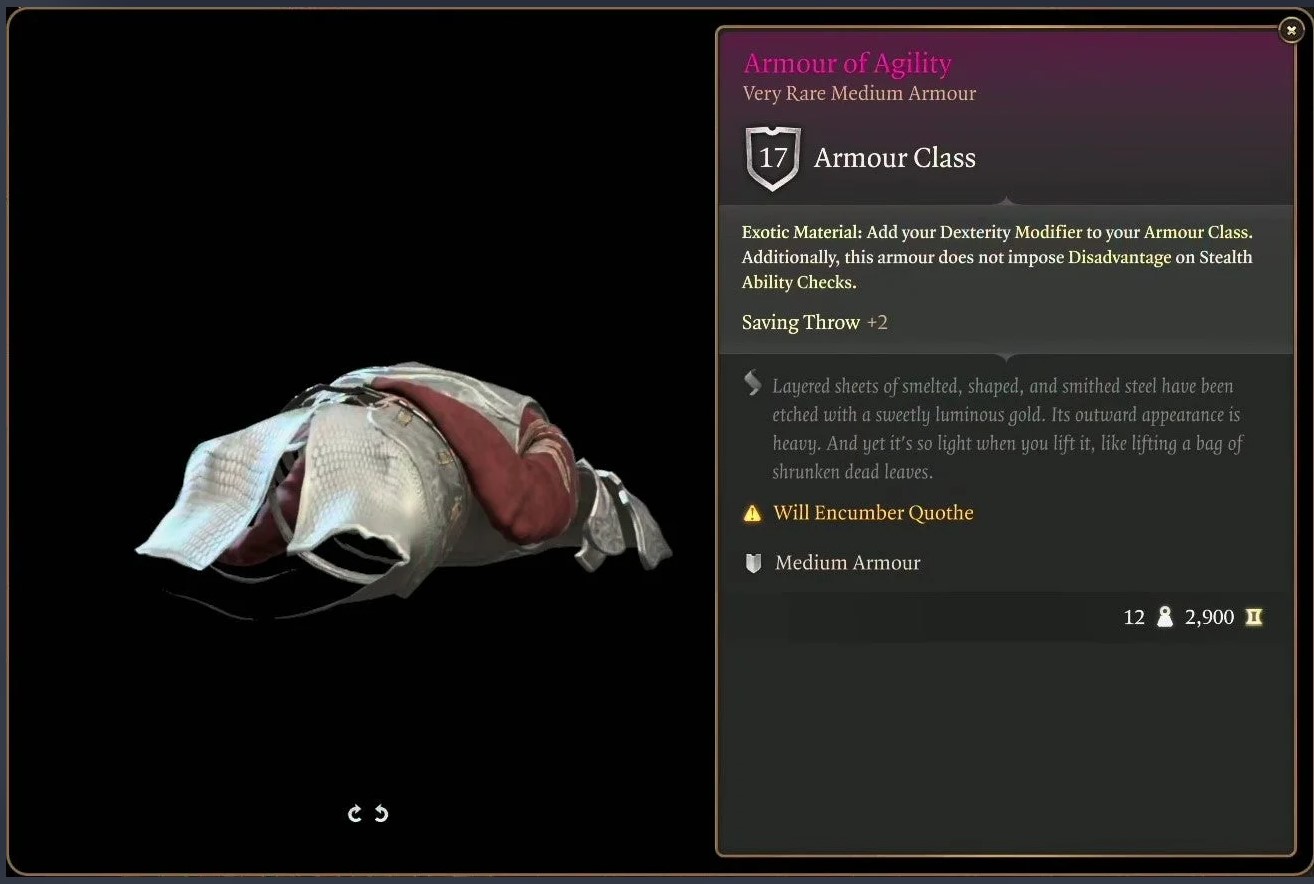This screenshot has width=1314, height=884.
Task: Click the Will Encumber Quothe warning
Action: point(873,513)
